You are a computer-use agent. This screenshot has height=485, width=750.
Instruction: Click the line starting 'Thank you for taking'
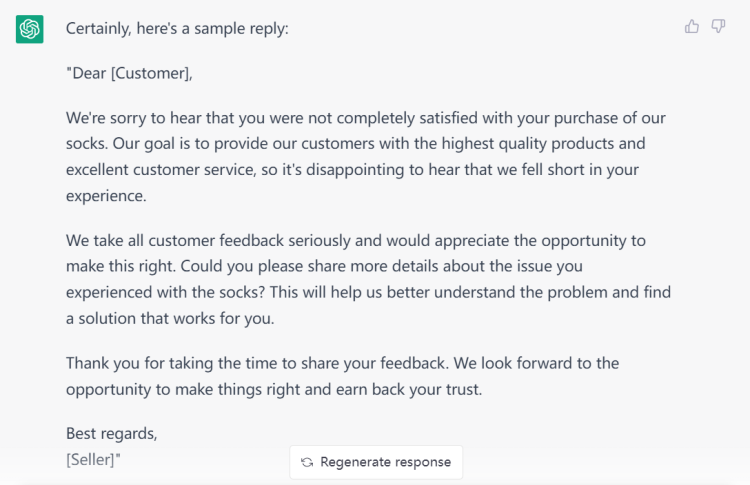[342, 362]
